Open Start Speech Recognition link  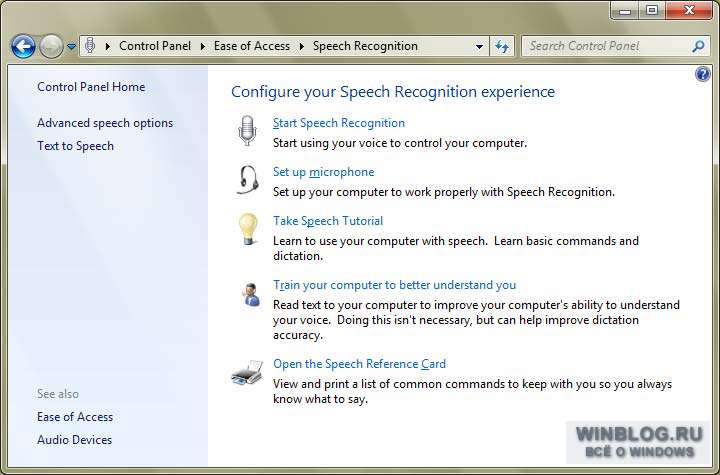tap(339, 123)
